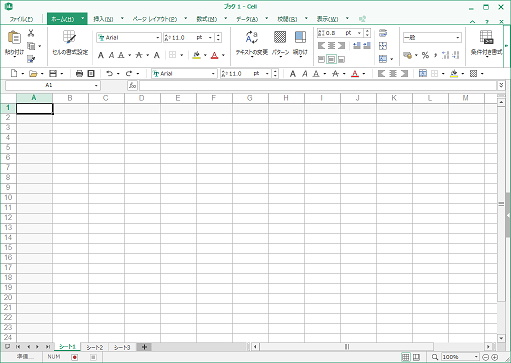Click the Paste clipboard icon in ribbon
Screen dimensions: 511x363
(14, 38)
